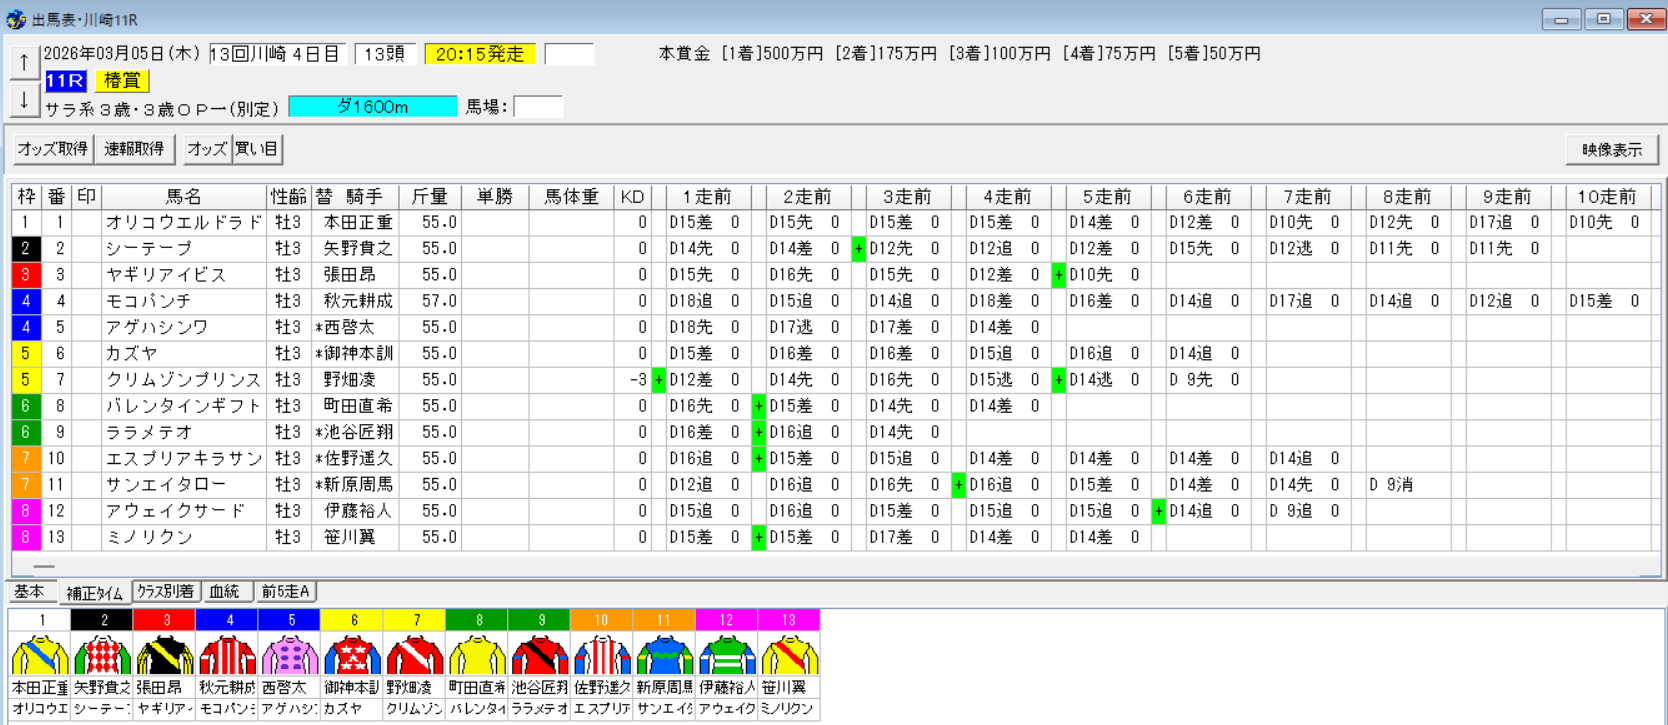Click the 単勝 column header
This screenshot has height=725, width=1668.
pyautogui.click(x=495, y=197)
